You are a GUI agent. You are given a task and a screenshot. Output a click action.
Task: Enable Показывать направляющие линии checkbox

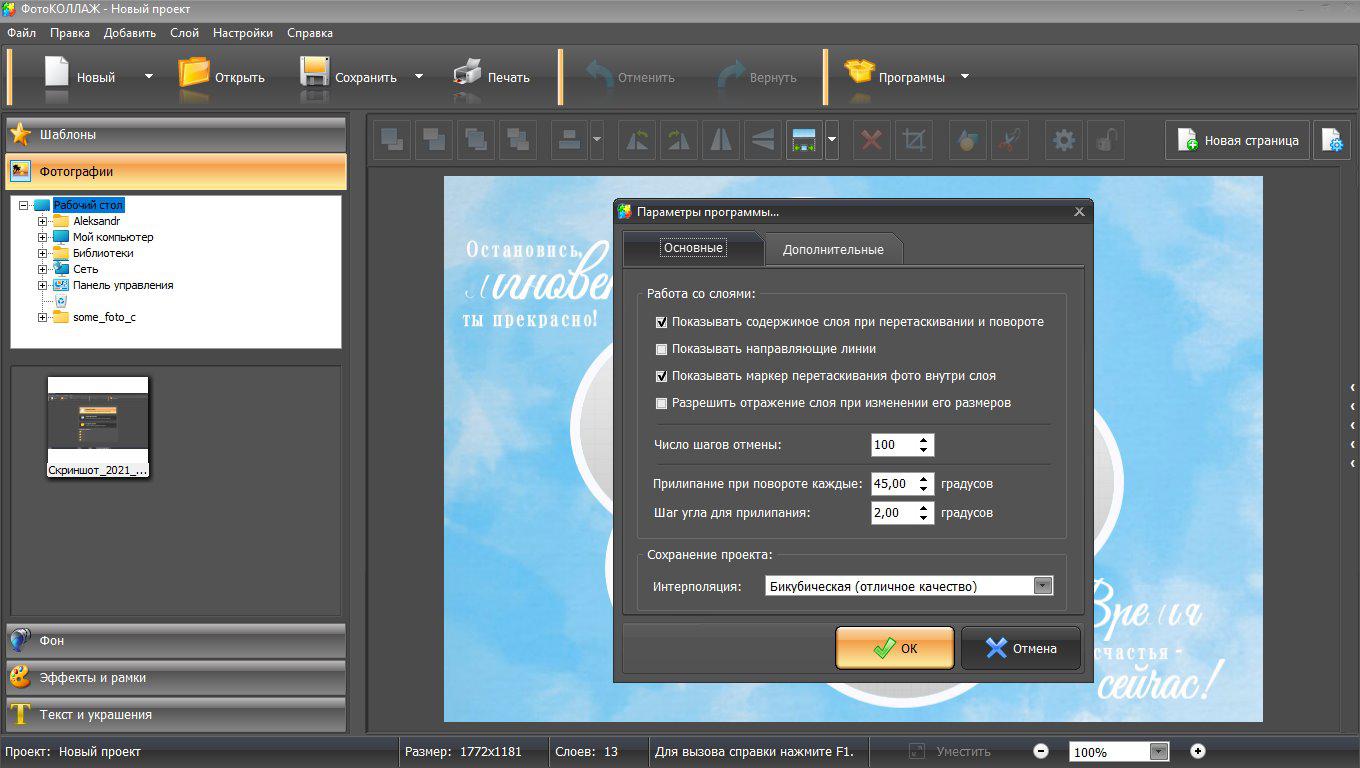click(x=661, y=349)
